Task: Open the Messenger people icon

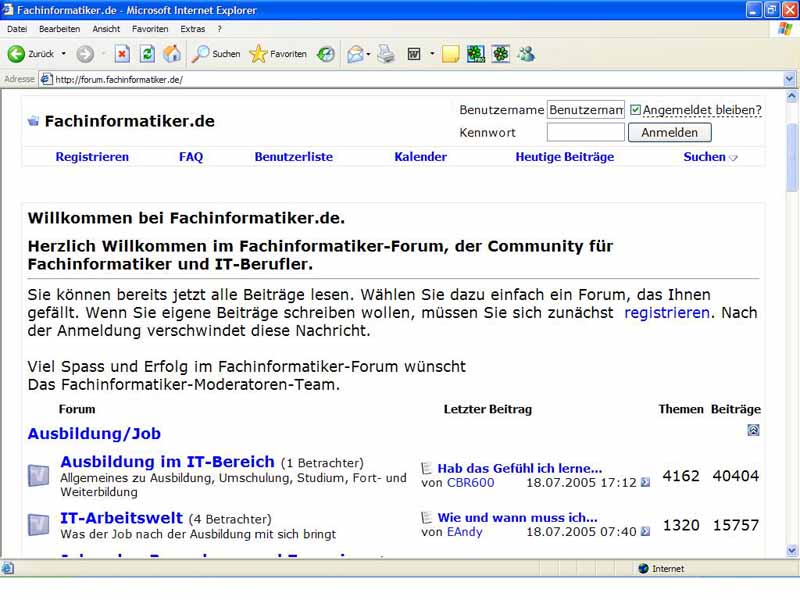Action: coord(526,54)
